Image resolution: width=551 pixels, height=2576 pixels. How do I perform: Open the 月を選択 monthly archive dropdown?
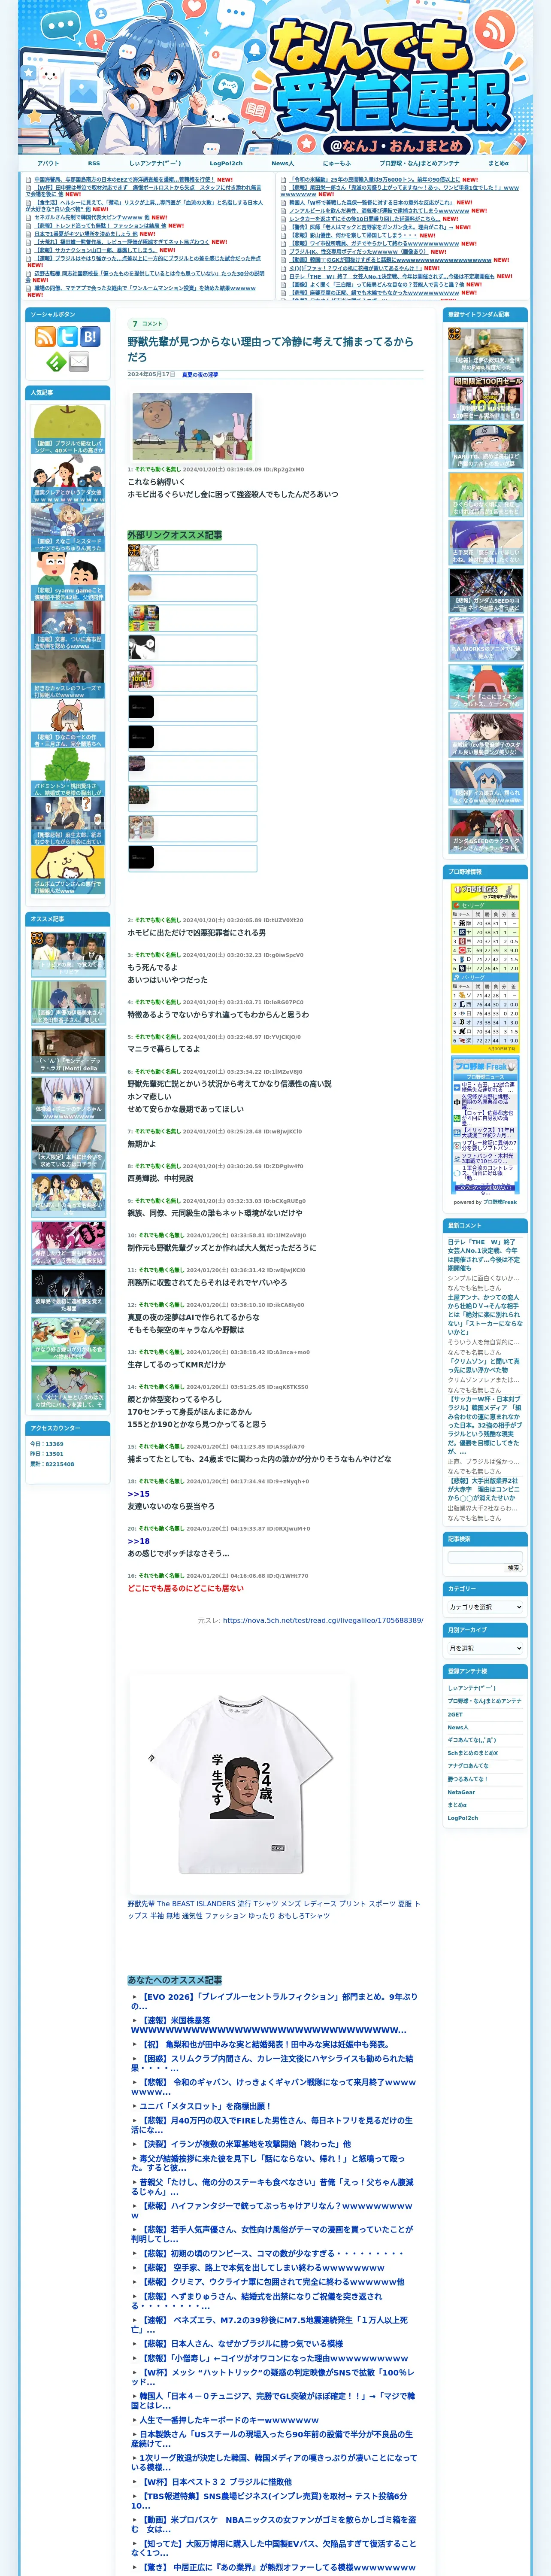tap(485, 1648)
